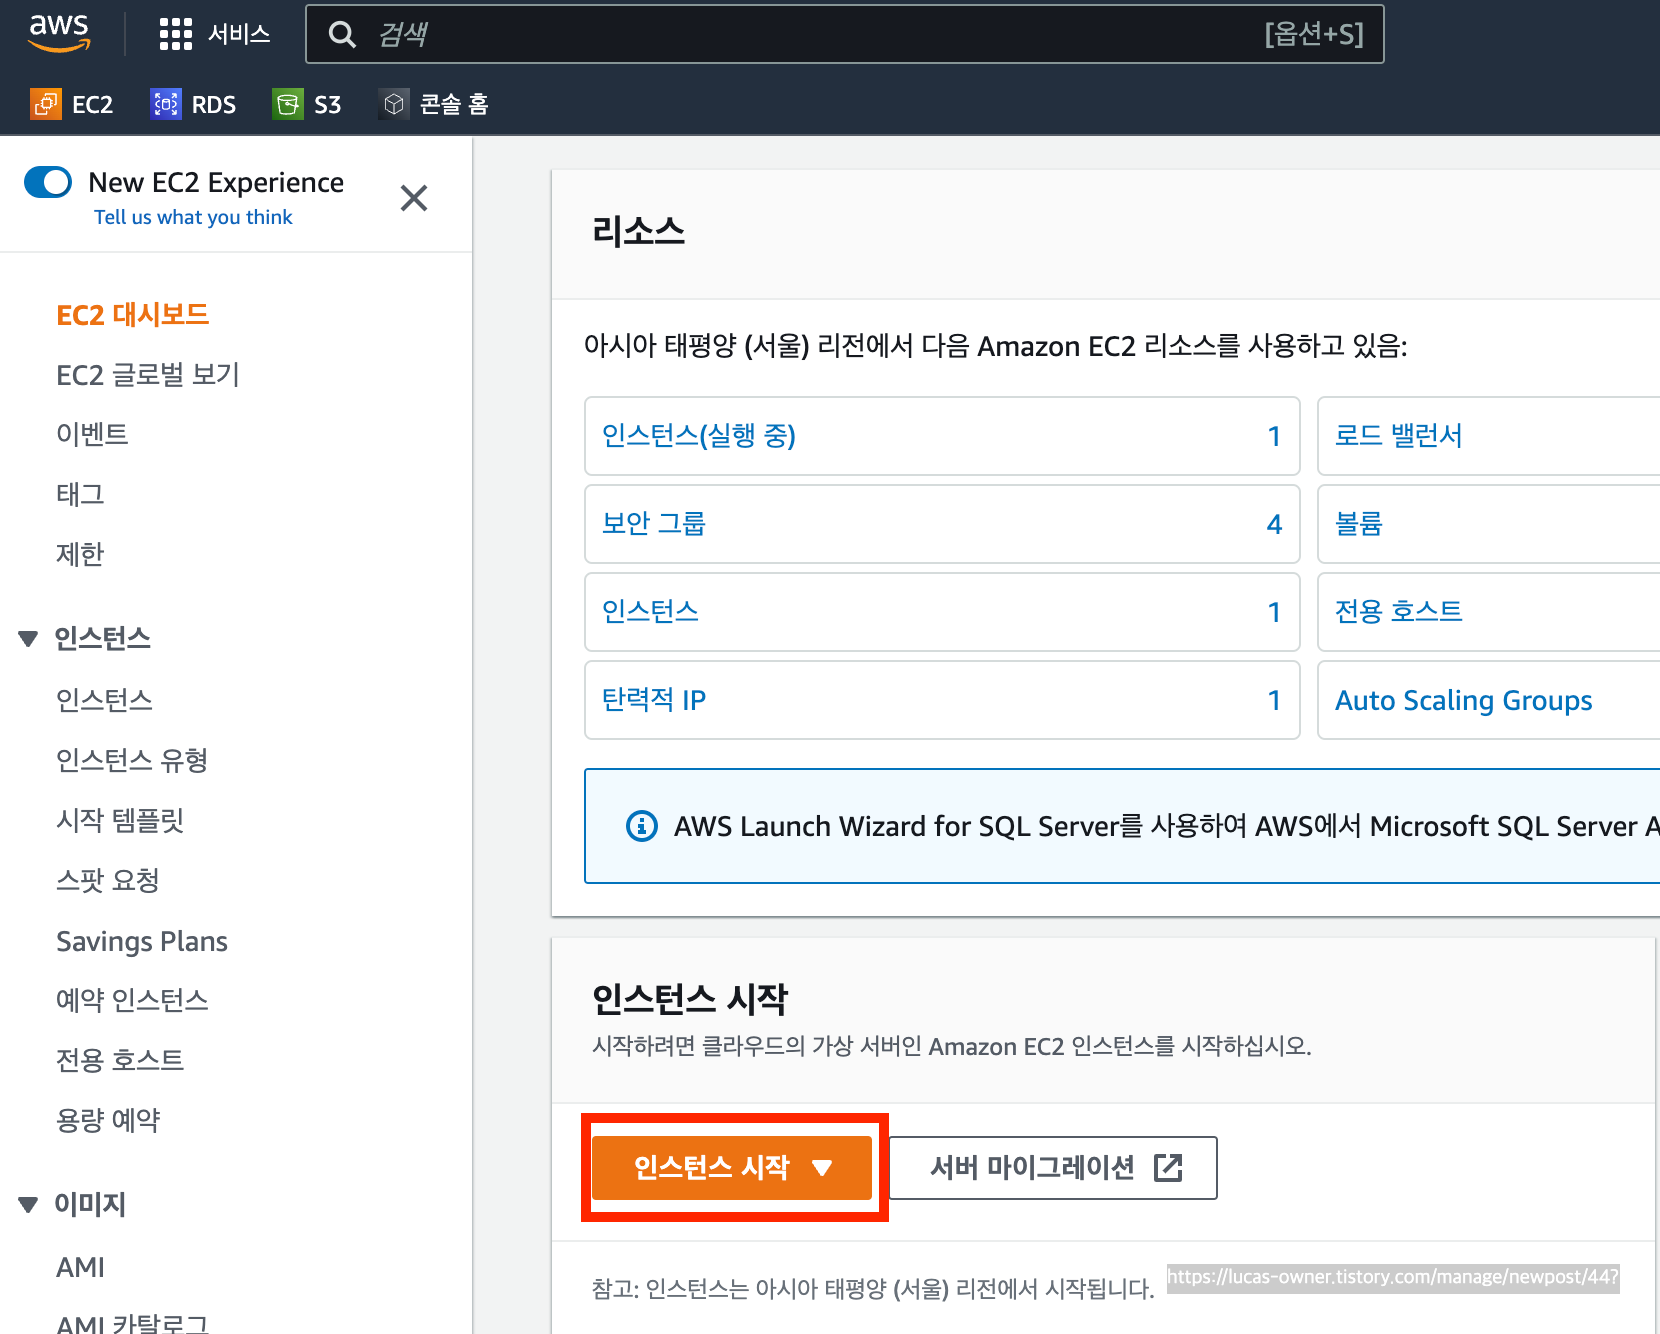Click the info icon in Launch Wizard banner

point(642,826)
